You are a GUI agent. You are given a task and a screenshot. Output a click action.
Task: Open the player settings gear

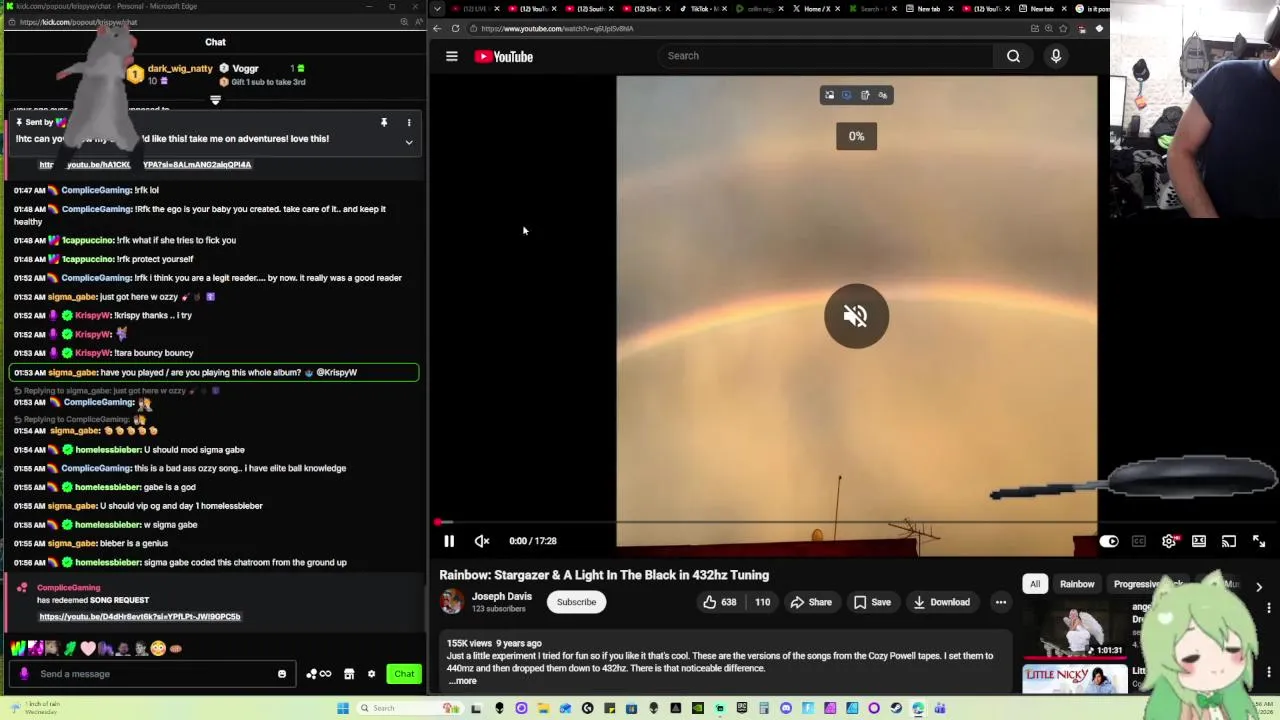pos(1169,541)
